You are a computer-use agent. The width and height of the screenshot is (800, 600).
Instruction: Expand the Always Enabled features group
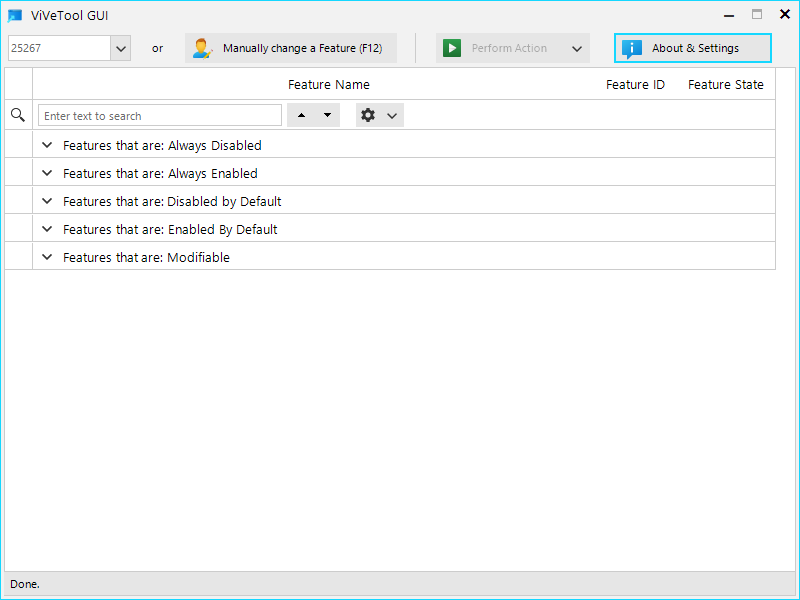pyautogui.click(x=47, y=173)
